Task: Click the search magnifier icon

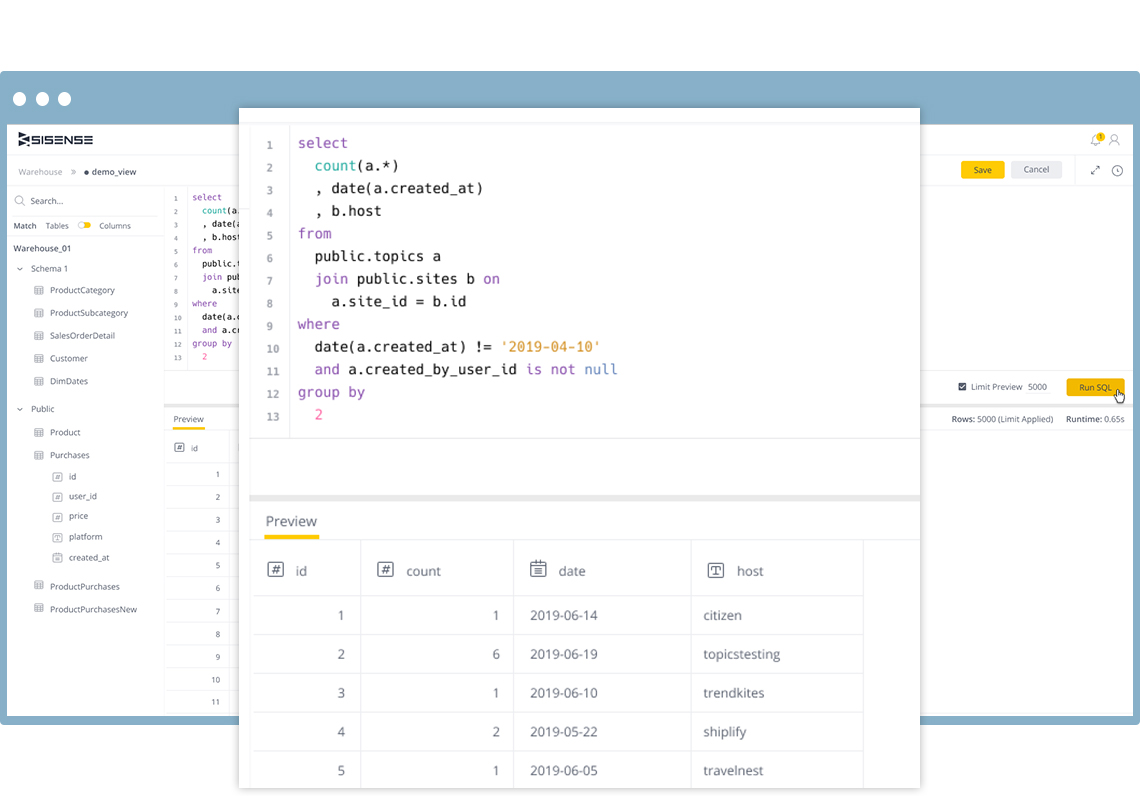Action: click(20, 201)
